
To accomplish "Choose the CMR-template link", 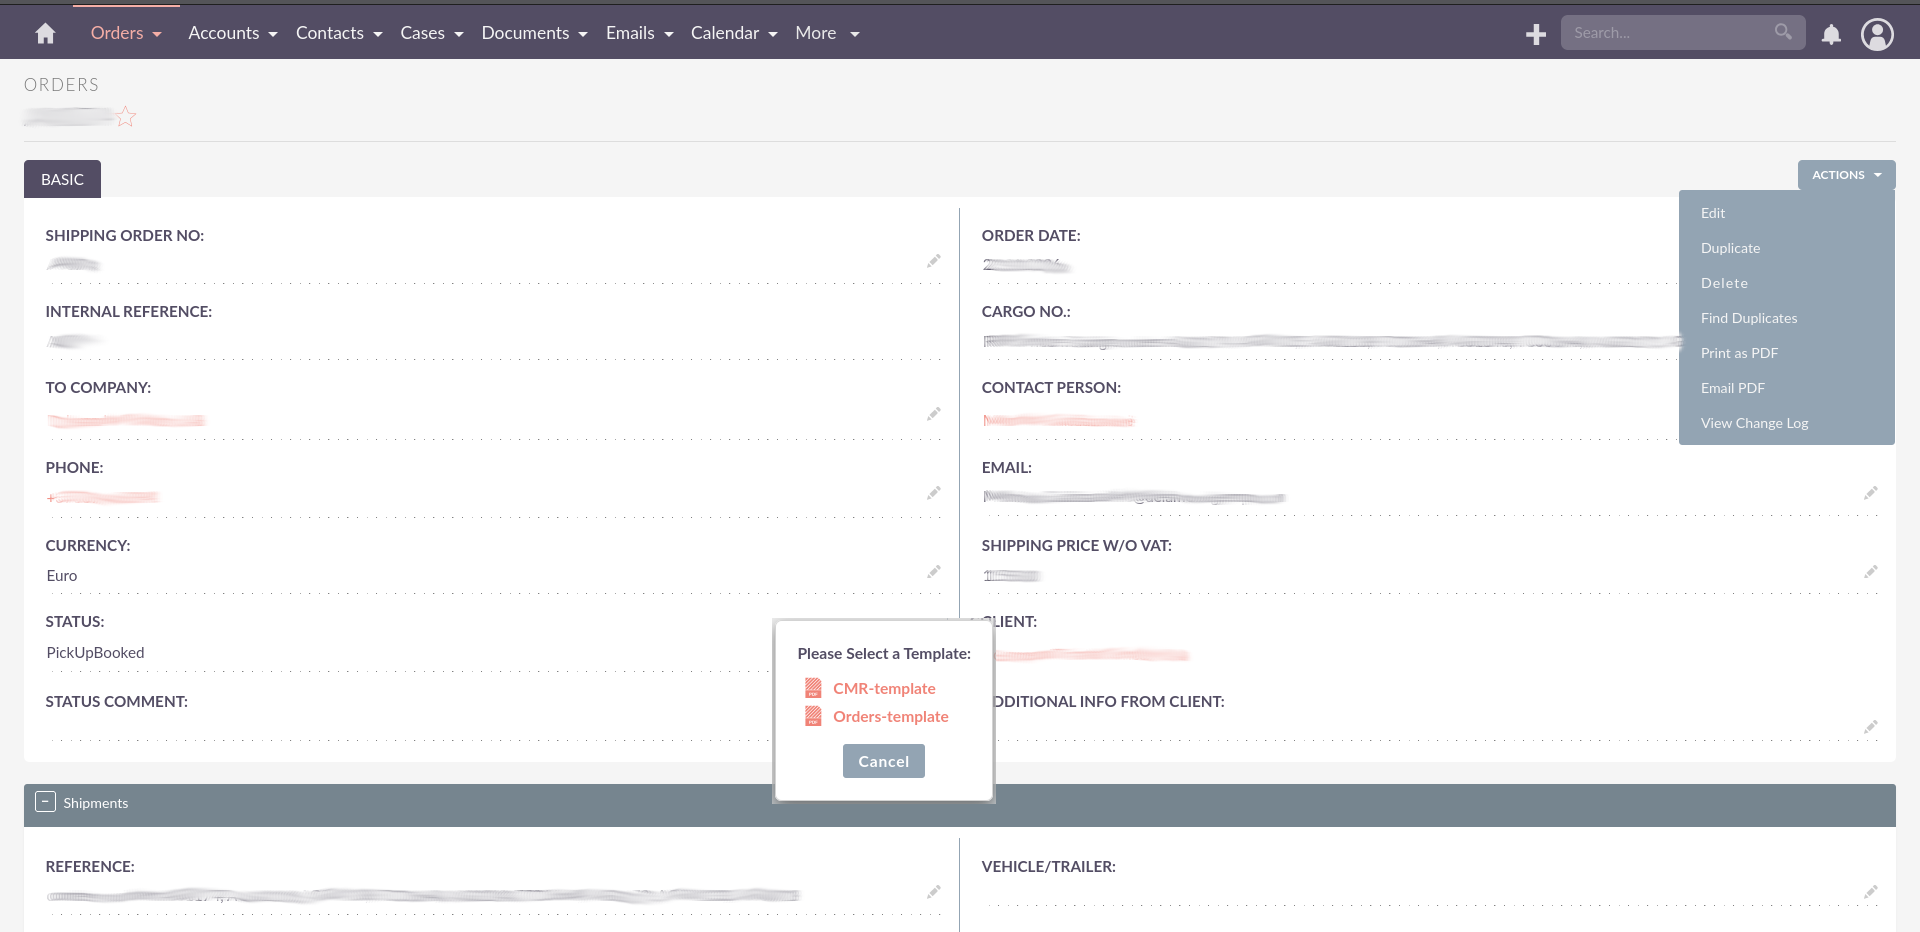I will point(884,688).
